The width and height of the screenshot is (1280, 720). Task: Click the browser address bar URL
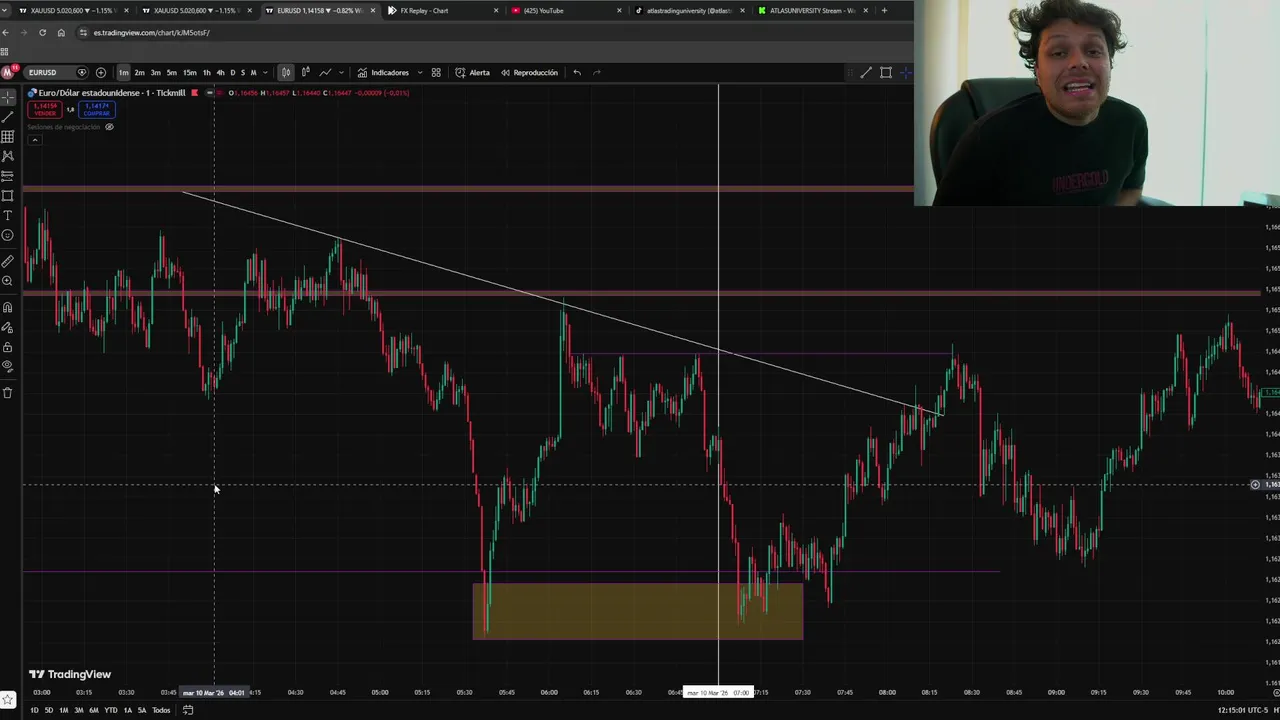[151, 32]
